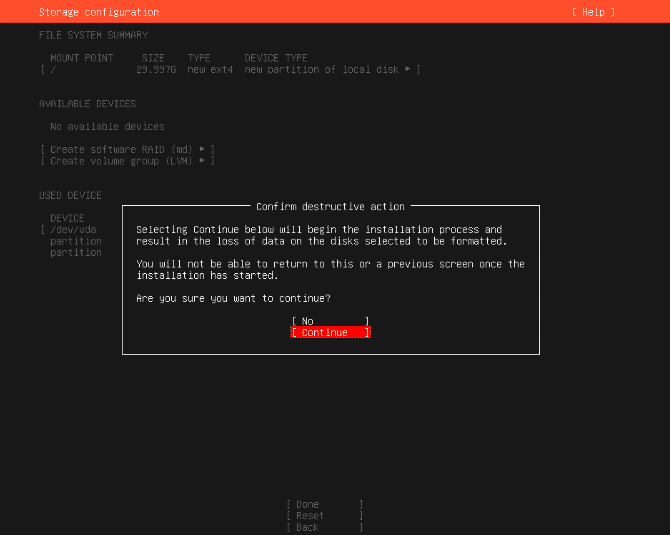Viewport: 670px width, 535px height.
Task: Go Back using the bottom button
Action: (x=324, y=527)
